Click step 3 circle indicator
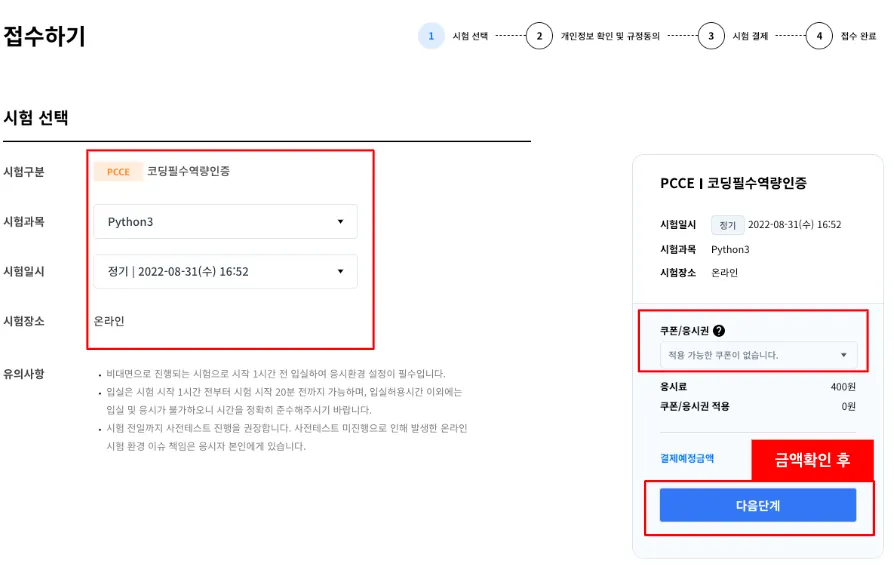 pos(711,37)
